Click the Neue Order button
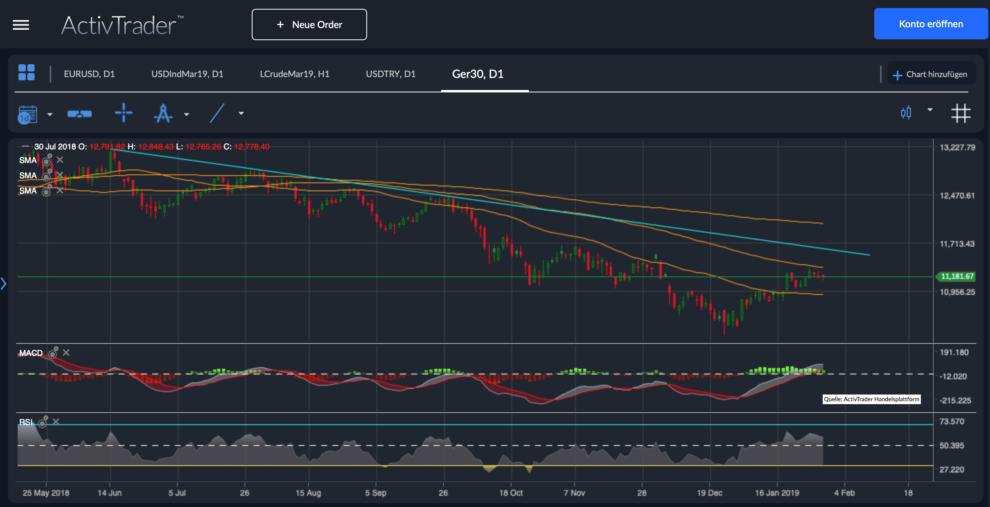This screenshot has height=507, width=990. click(x=309, y=25)
